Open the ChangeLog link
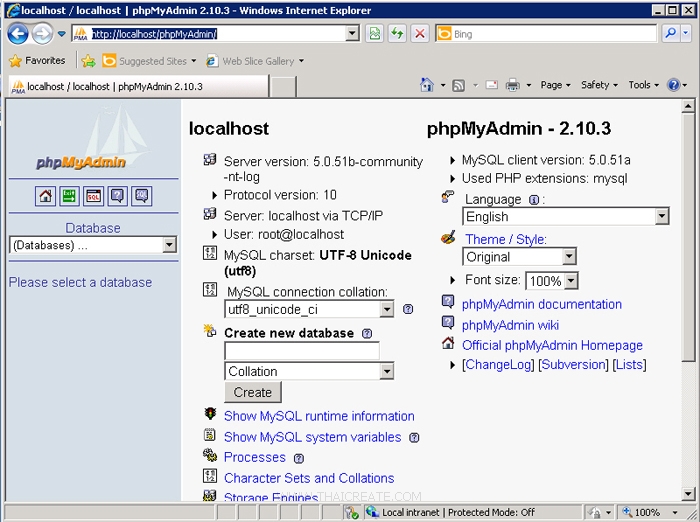 pyautogui.click(x=498, y=365)
